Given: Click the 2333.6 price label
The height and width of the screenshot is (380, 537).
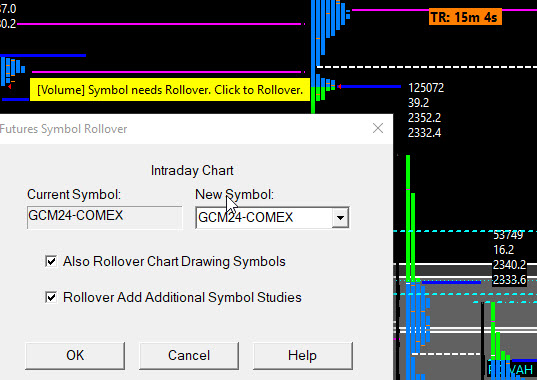Looking at the screenshot, I should tap(509, 280).
